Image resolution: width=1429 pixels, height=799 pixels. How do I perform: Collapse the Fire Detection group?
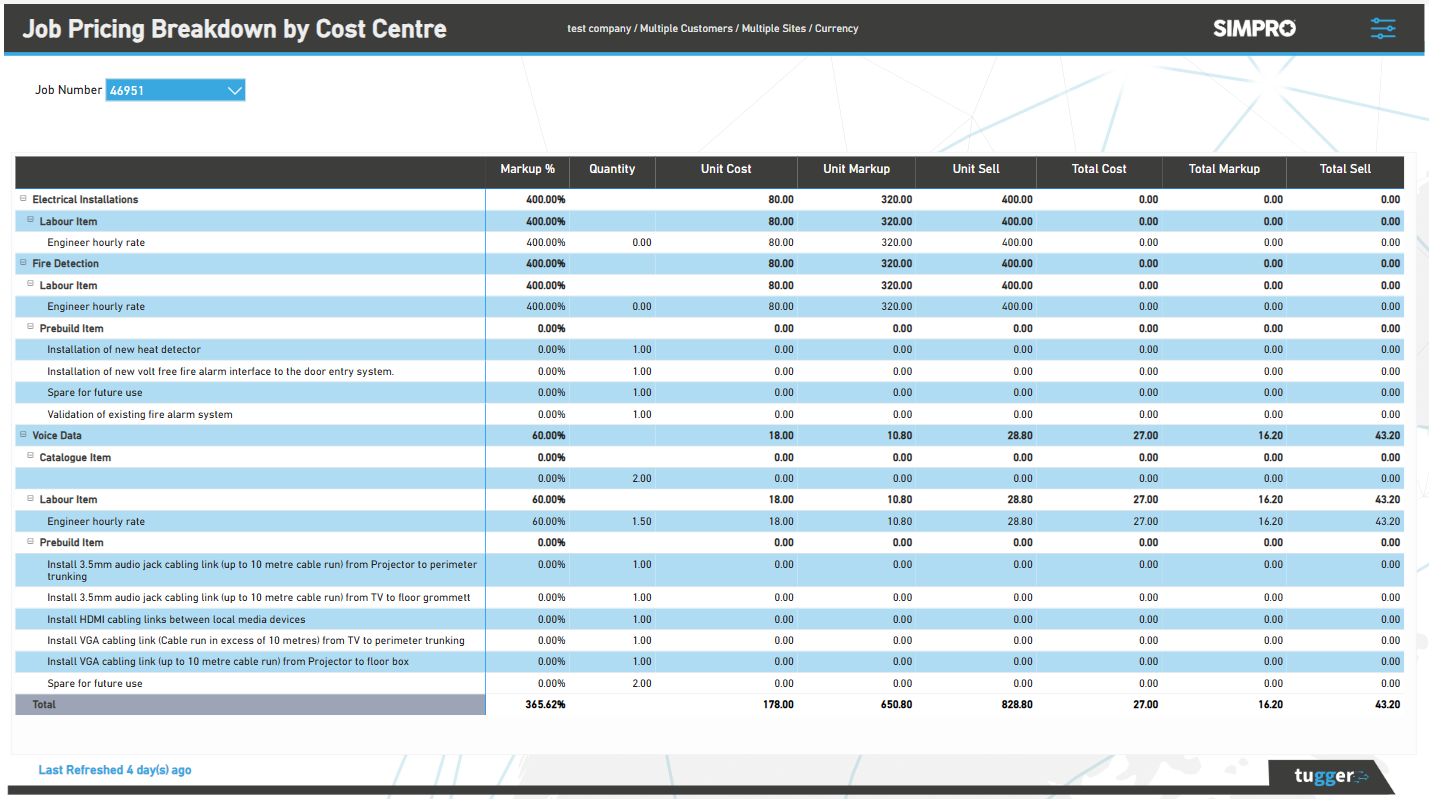22,263
